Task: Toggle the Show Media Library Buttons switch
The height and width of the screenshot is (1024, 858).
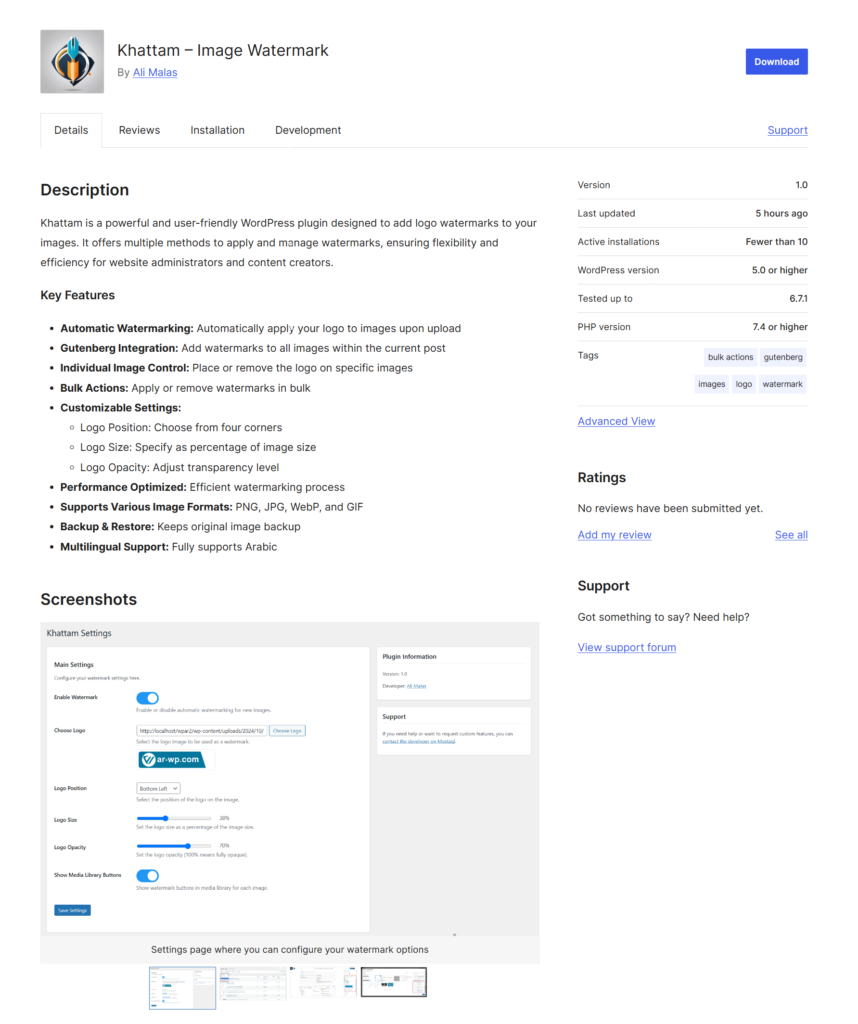Action: [147, 876]
